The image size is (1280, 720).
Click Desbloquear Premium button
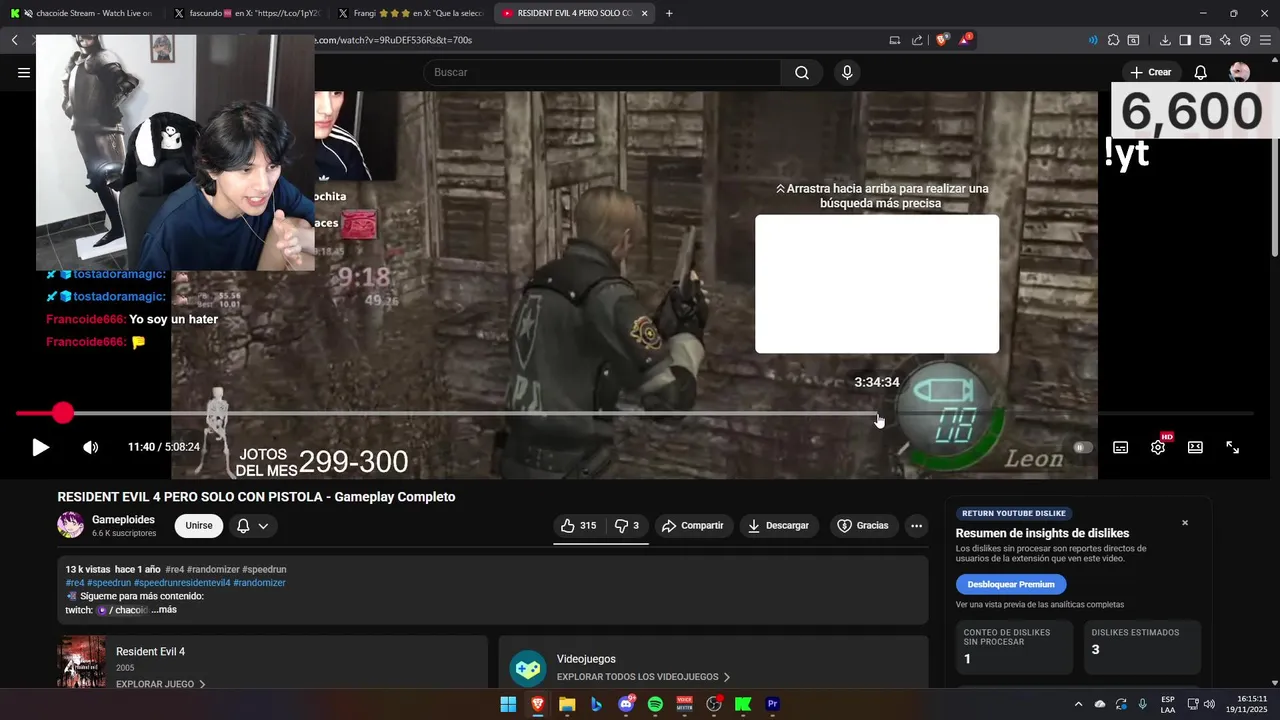[1011, 584]
